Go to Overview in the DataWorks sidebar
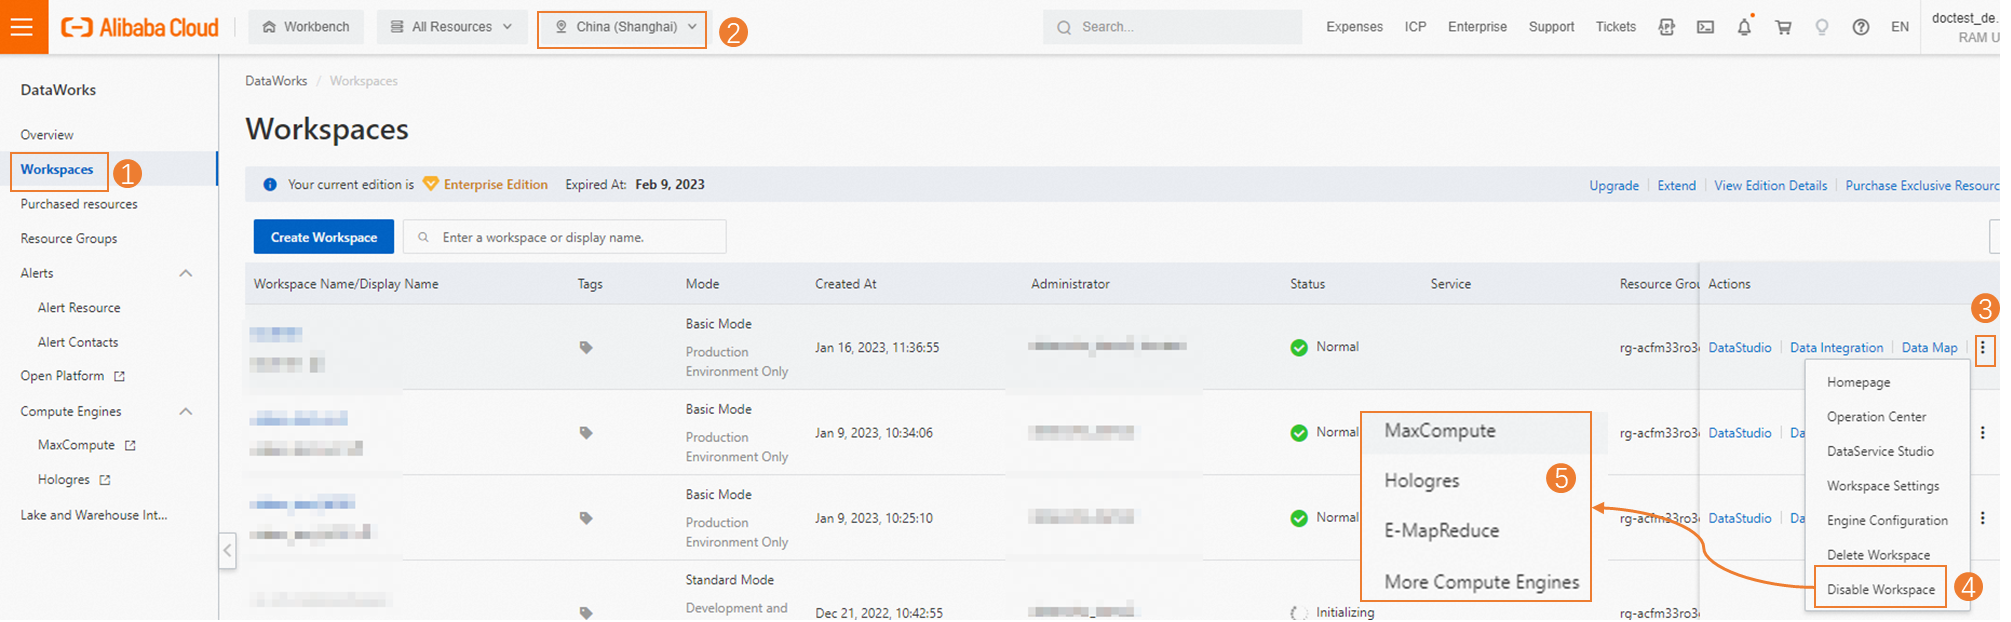This screenshot has width=2011, height=622. (x=47, y=135)
